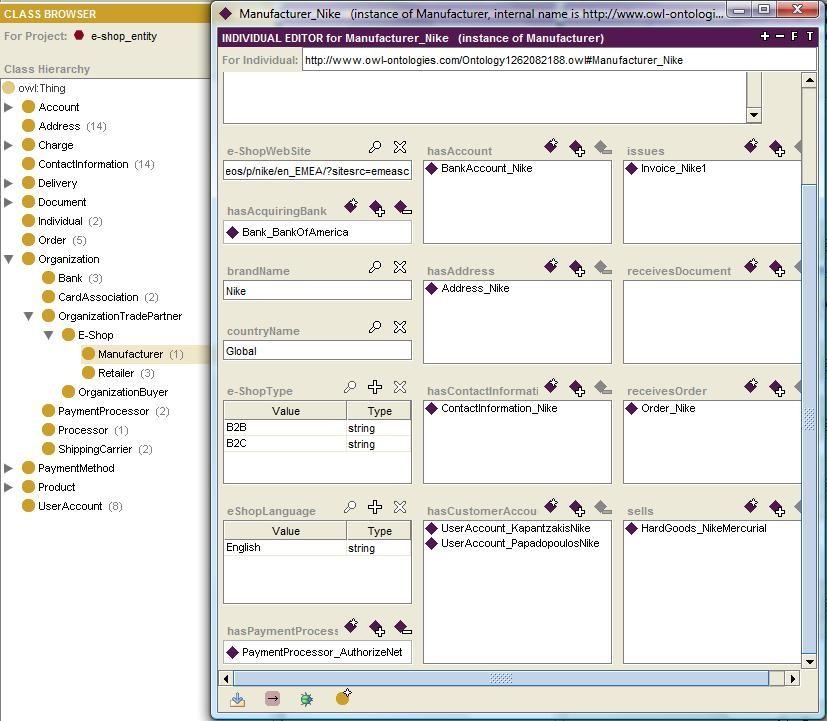The image size is (827, 721).
Task: Expand the Charge class node
Action: [8, 146]
